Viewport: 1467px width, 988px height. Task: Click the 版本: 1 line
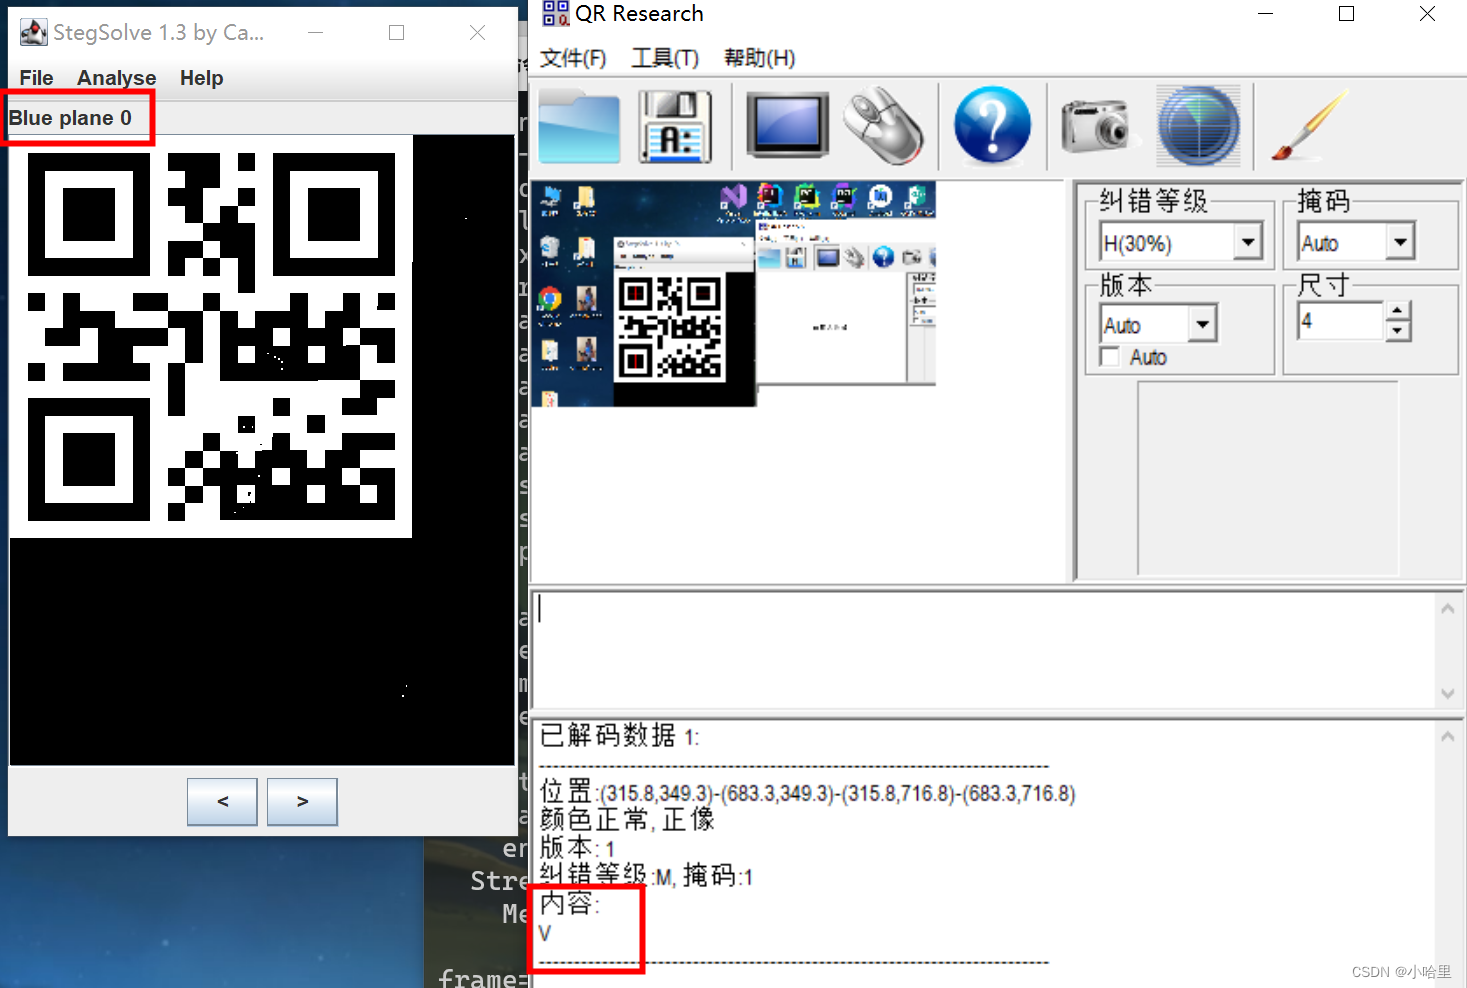[x=577, y=848]
